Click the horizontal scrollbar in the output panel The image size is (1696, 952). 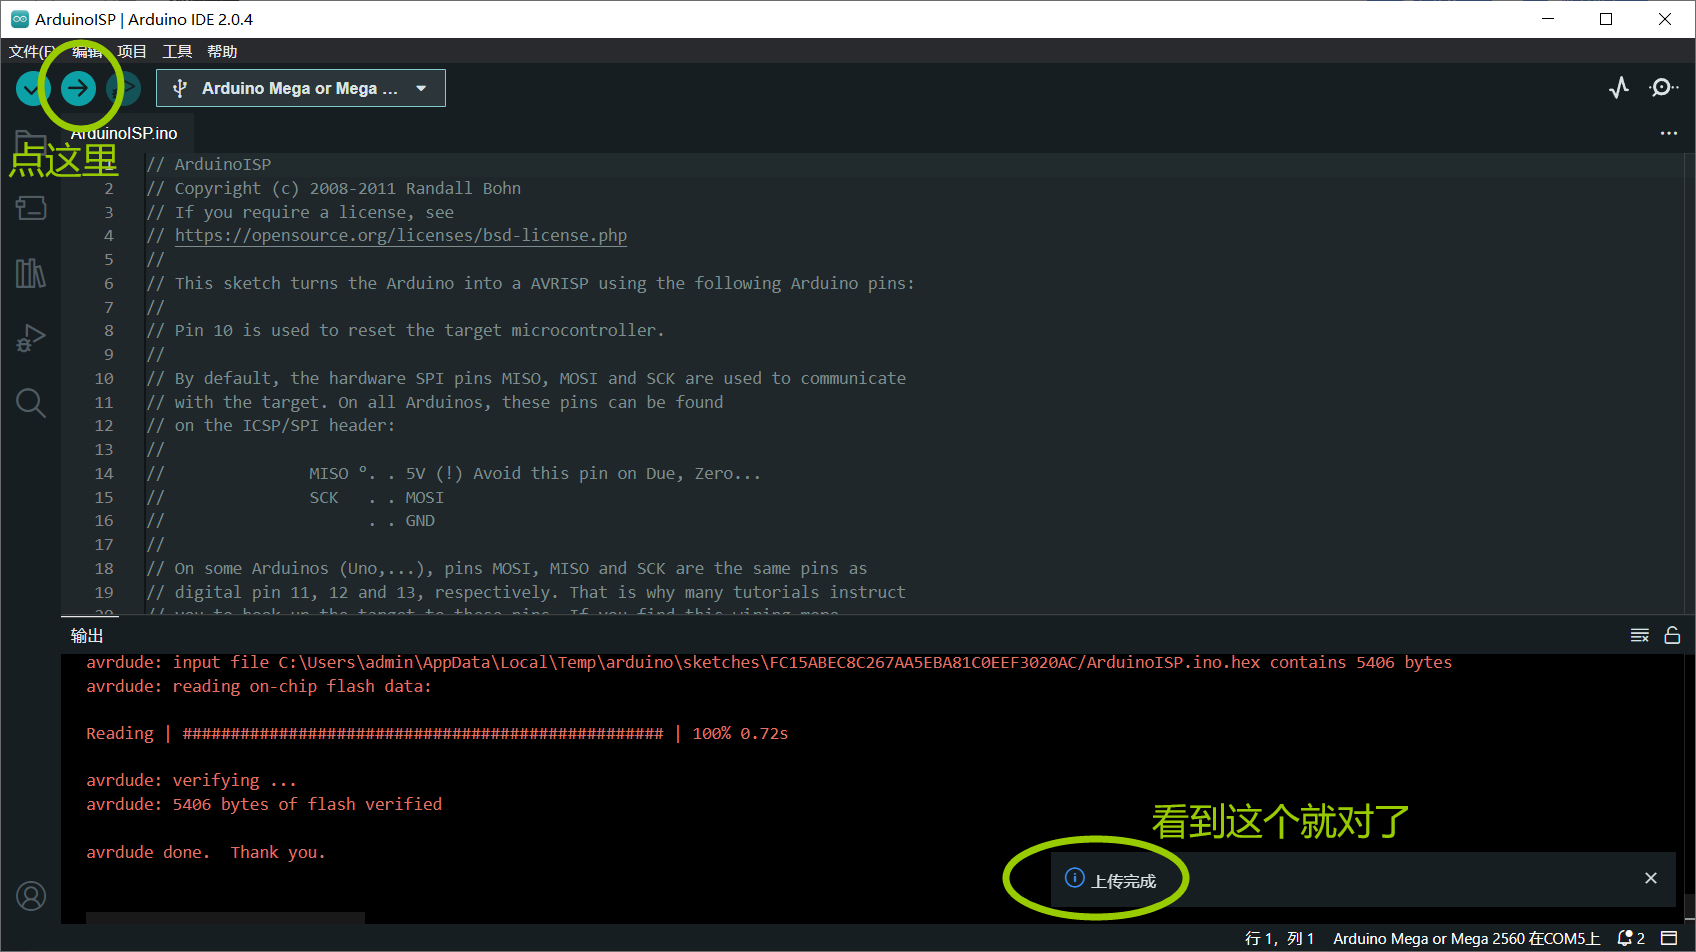(x=225, y=918)
